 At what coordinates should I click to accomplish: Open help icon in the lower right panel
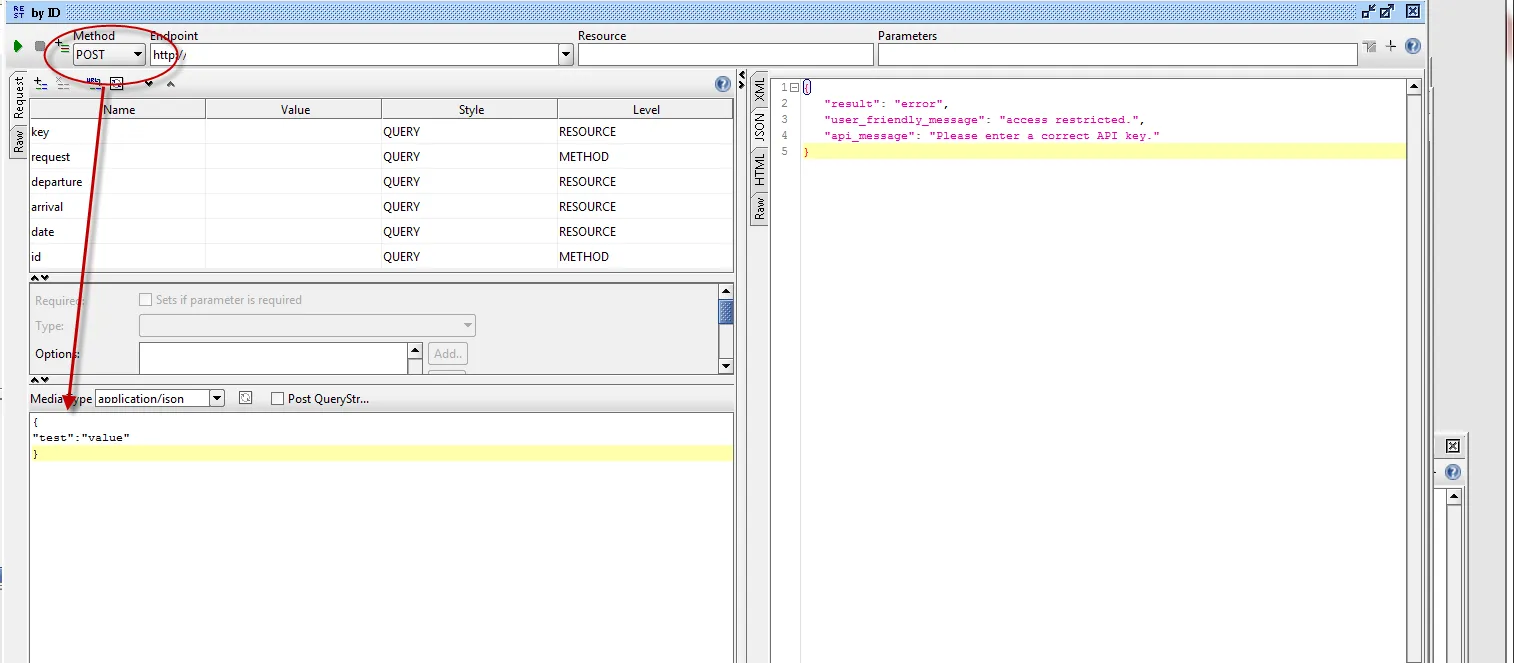point(1453,472)
